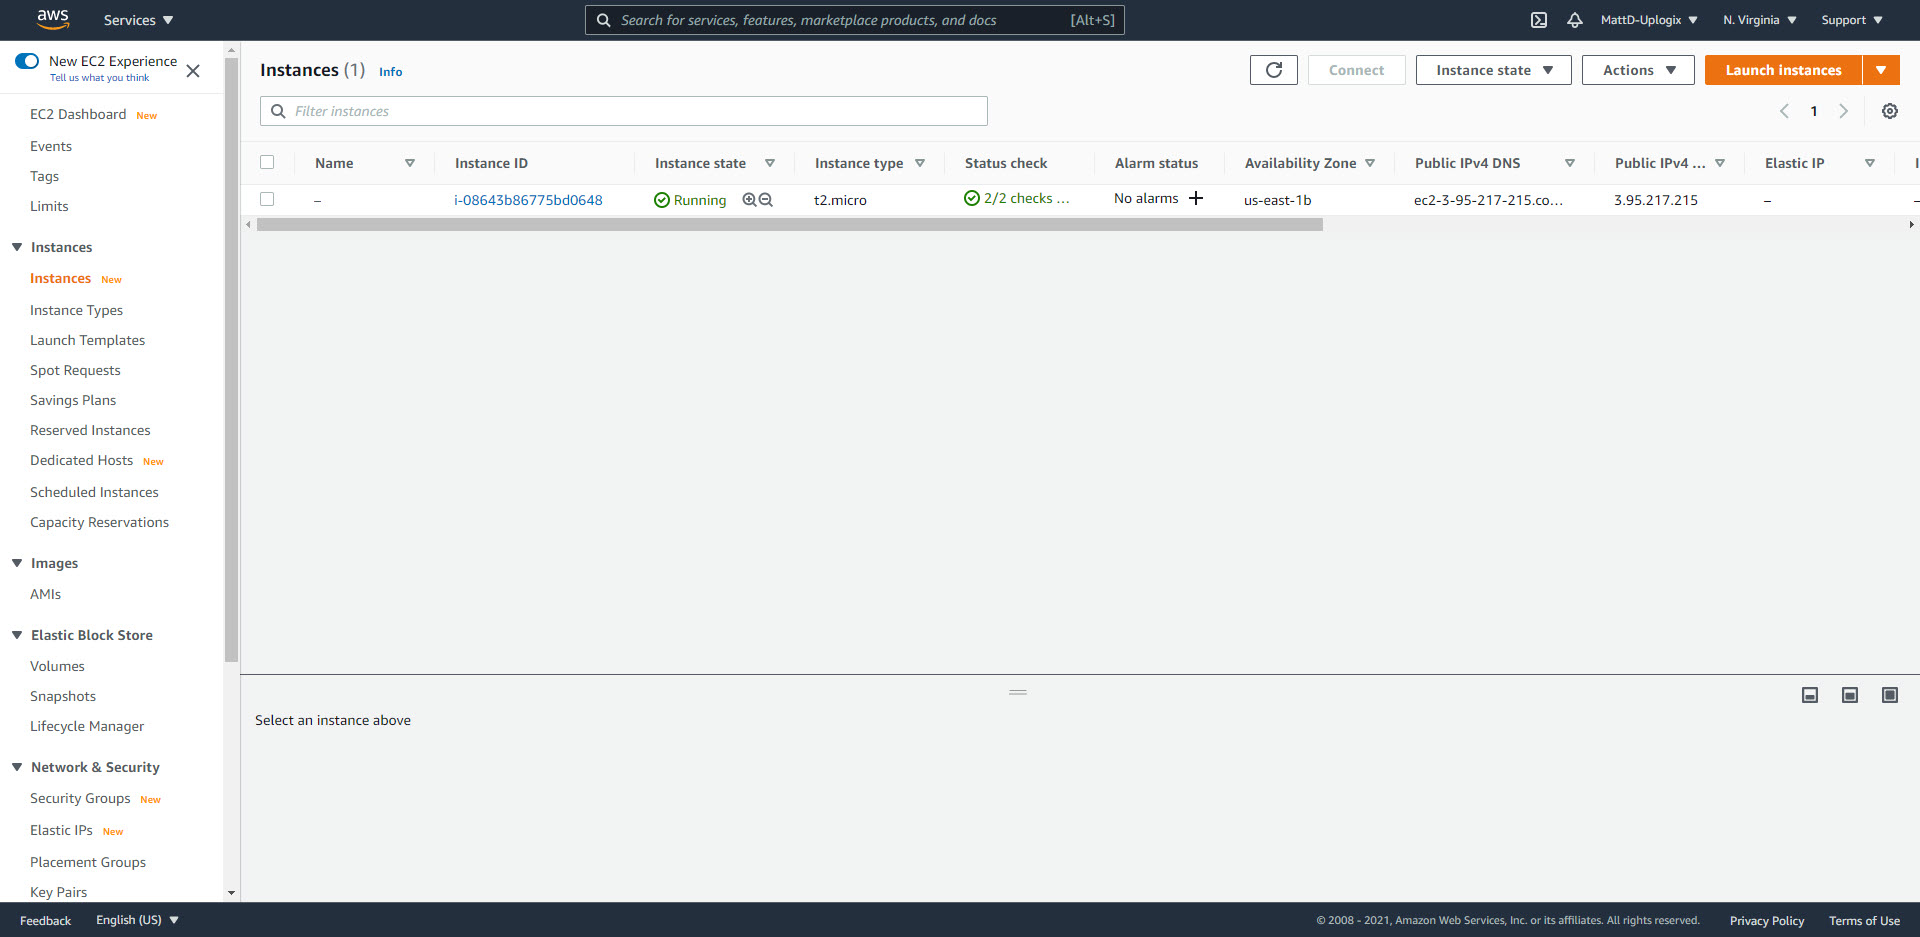Click the horizontal table scrollbar

click(x=789, y=225)
